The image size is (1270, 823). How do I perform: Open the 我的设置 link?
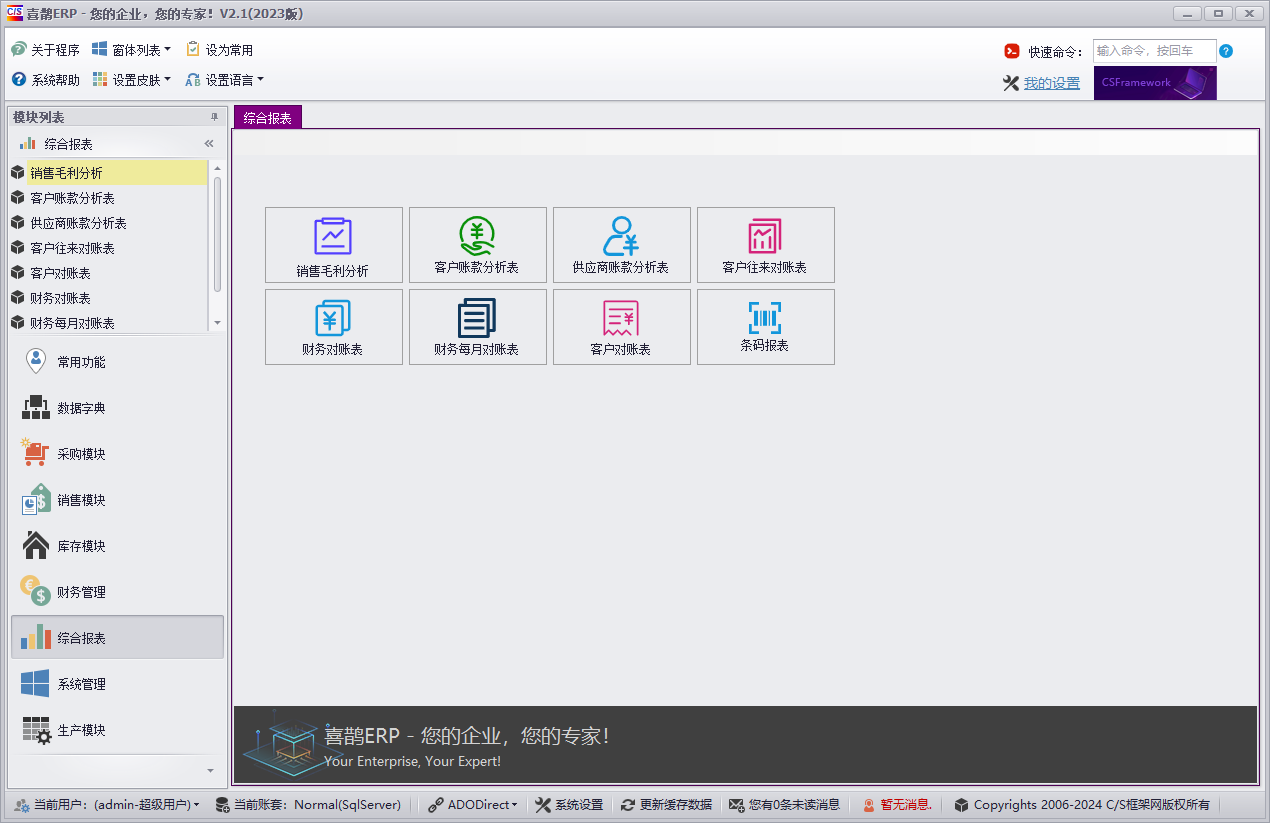click(1052, 83)
